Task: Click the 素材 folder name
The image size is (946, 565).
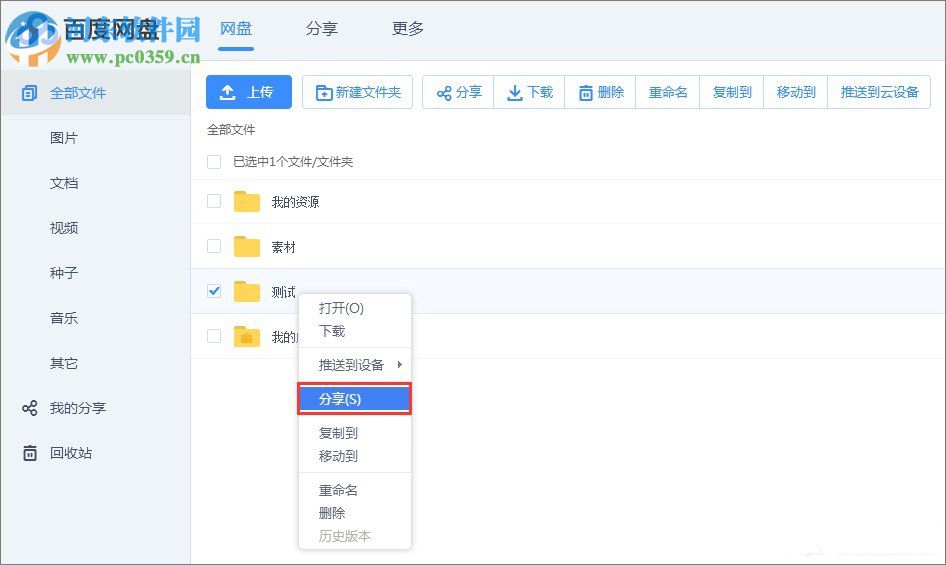Action: pyautogui.click(x=283, y=247)
